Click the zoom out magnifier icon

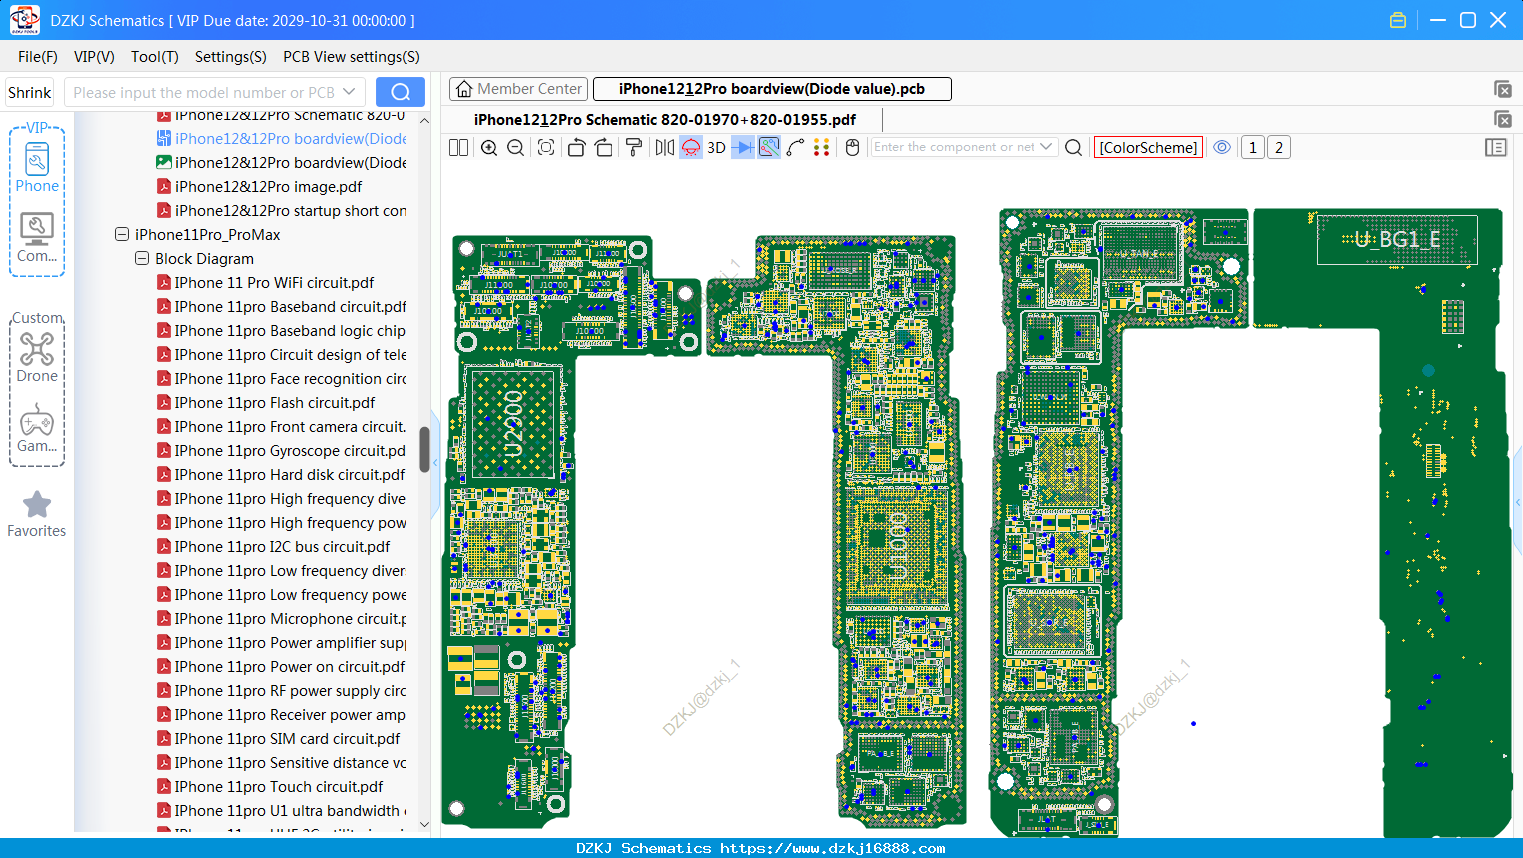(x=516, y=148)
